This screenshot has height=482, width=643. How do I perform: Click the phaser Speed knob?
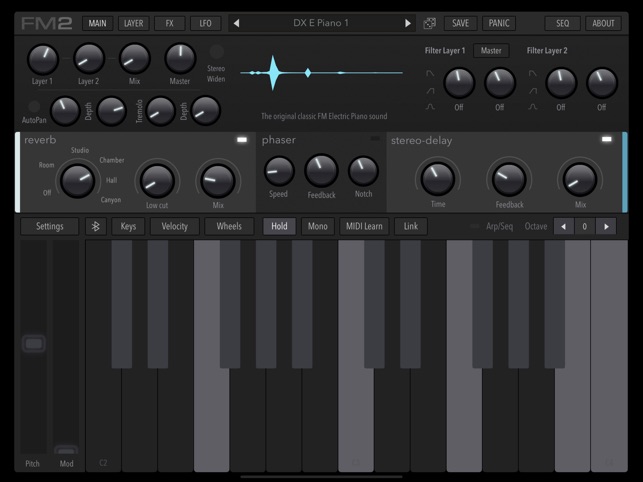279,171
